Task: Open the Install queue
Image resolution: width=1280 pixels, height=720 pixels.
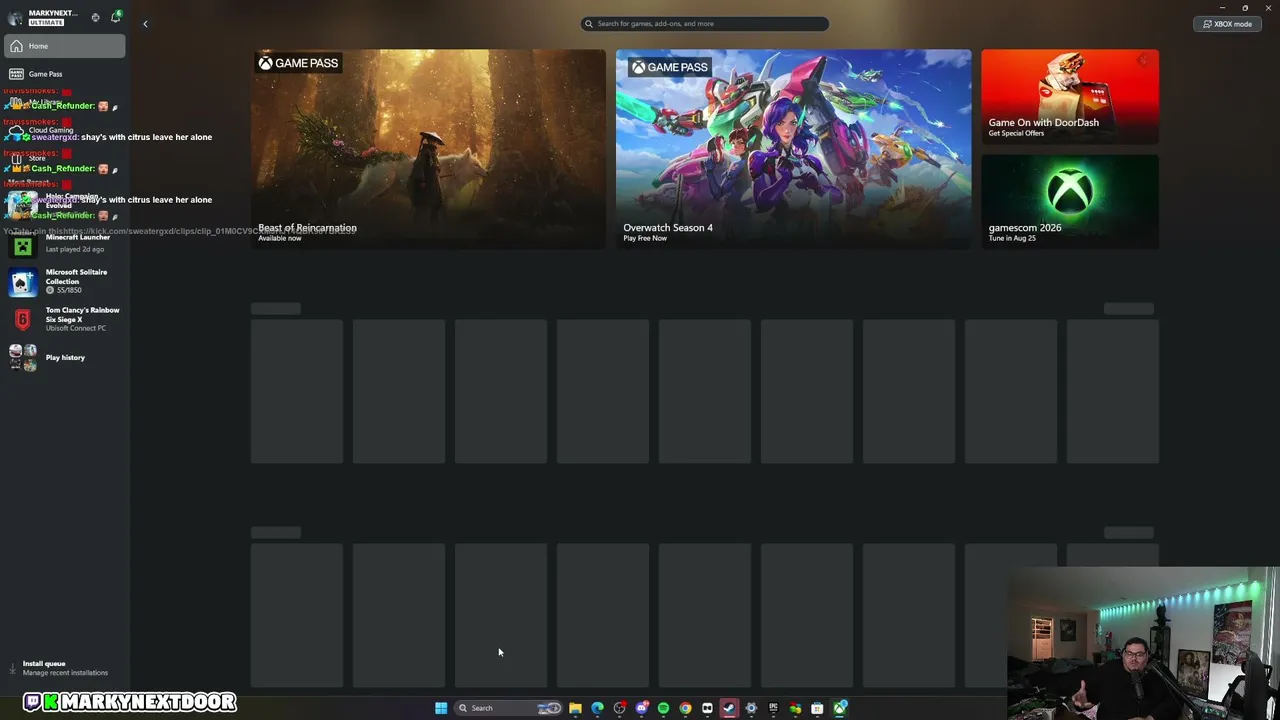Action: 64,668
